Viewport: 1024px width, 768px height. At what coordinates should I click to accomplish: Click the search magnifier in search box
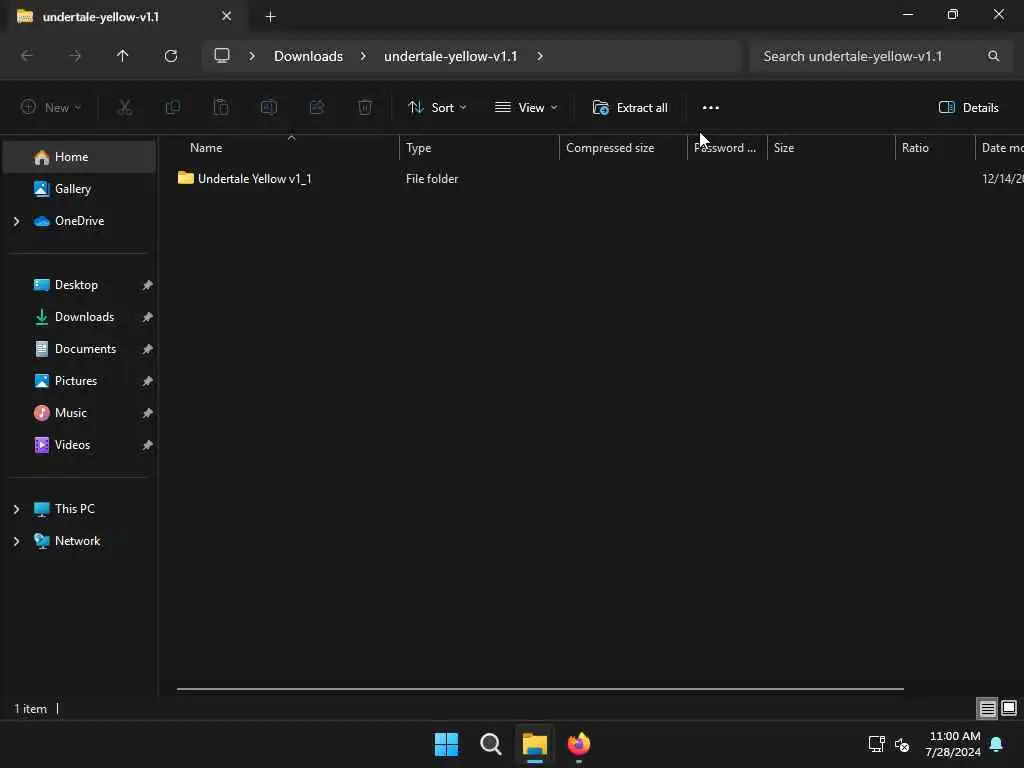pos(993,56)
